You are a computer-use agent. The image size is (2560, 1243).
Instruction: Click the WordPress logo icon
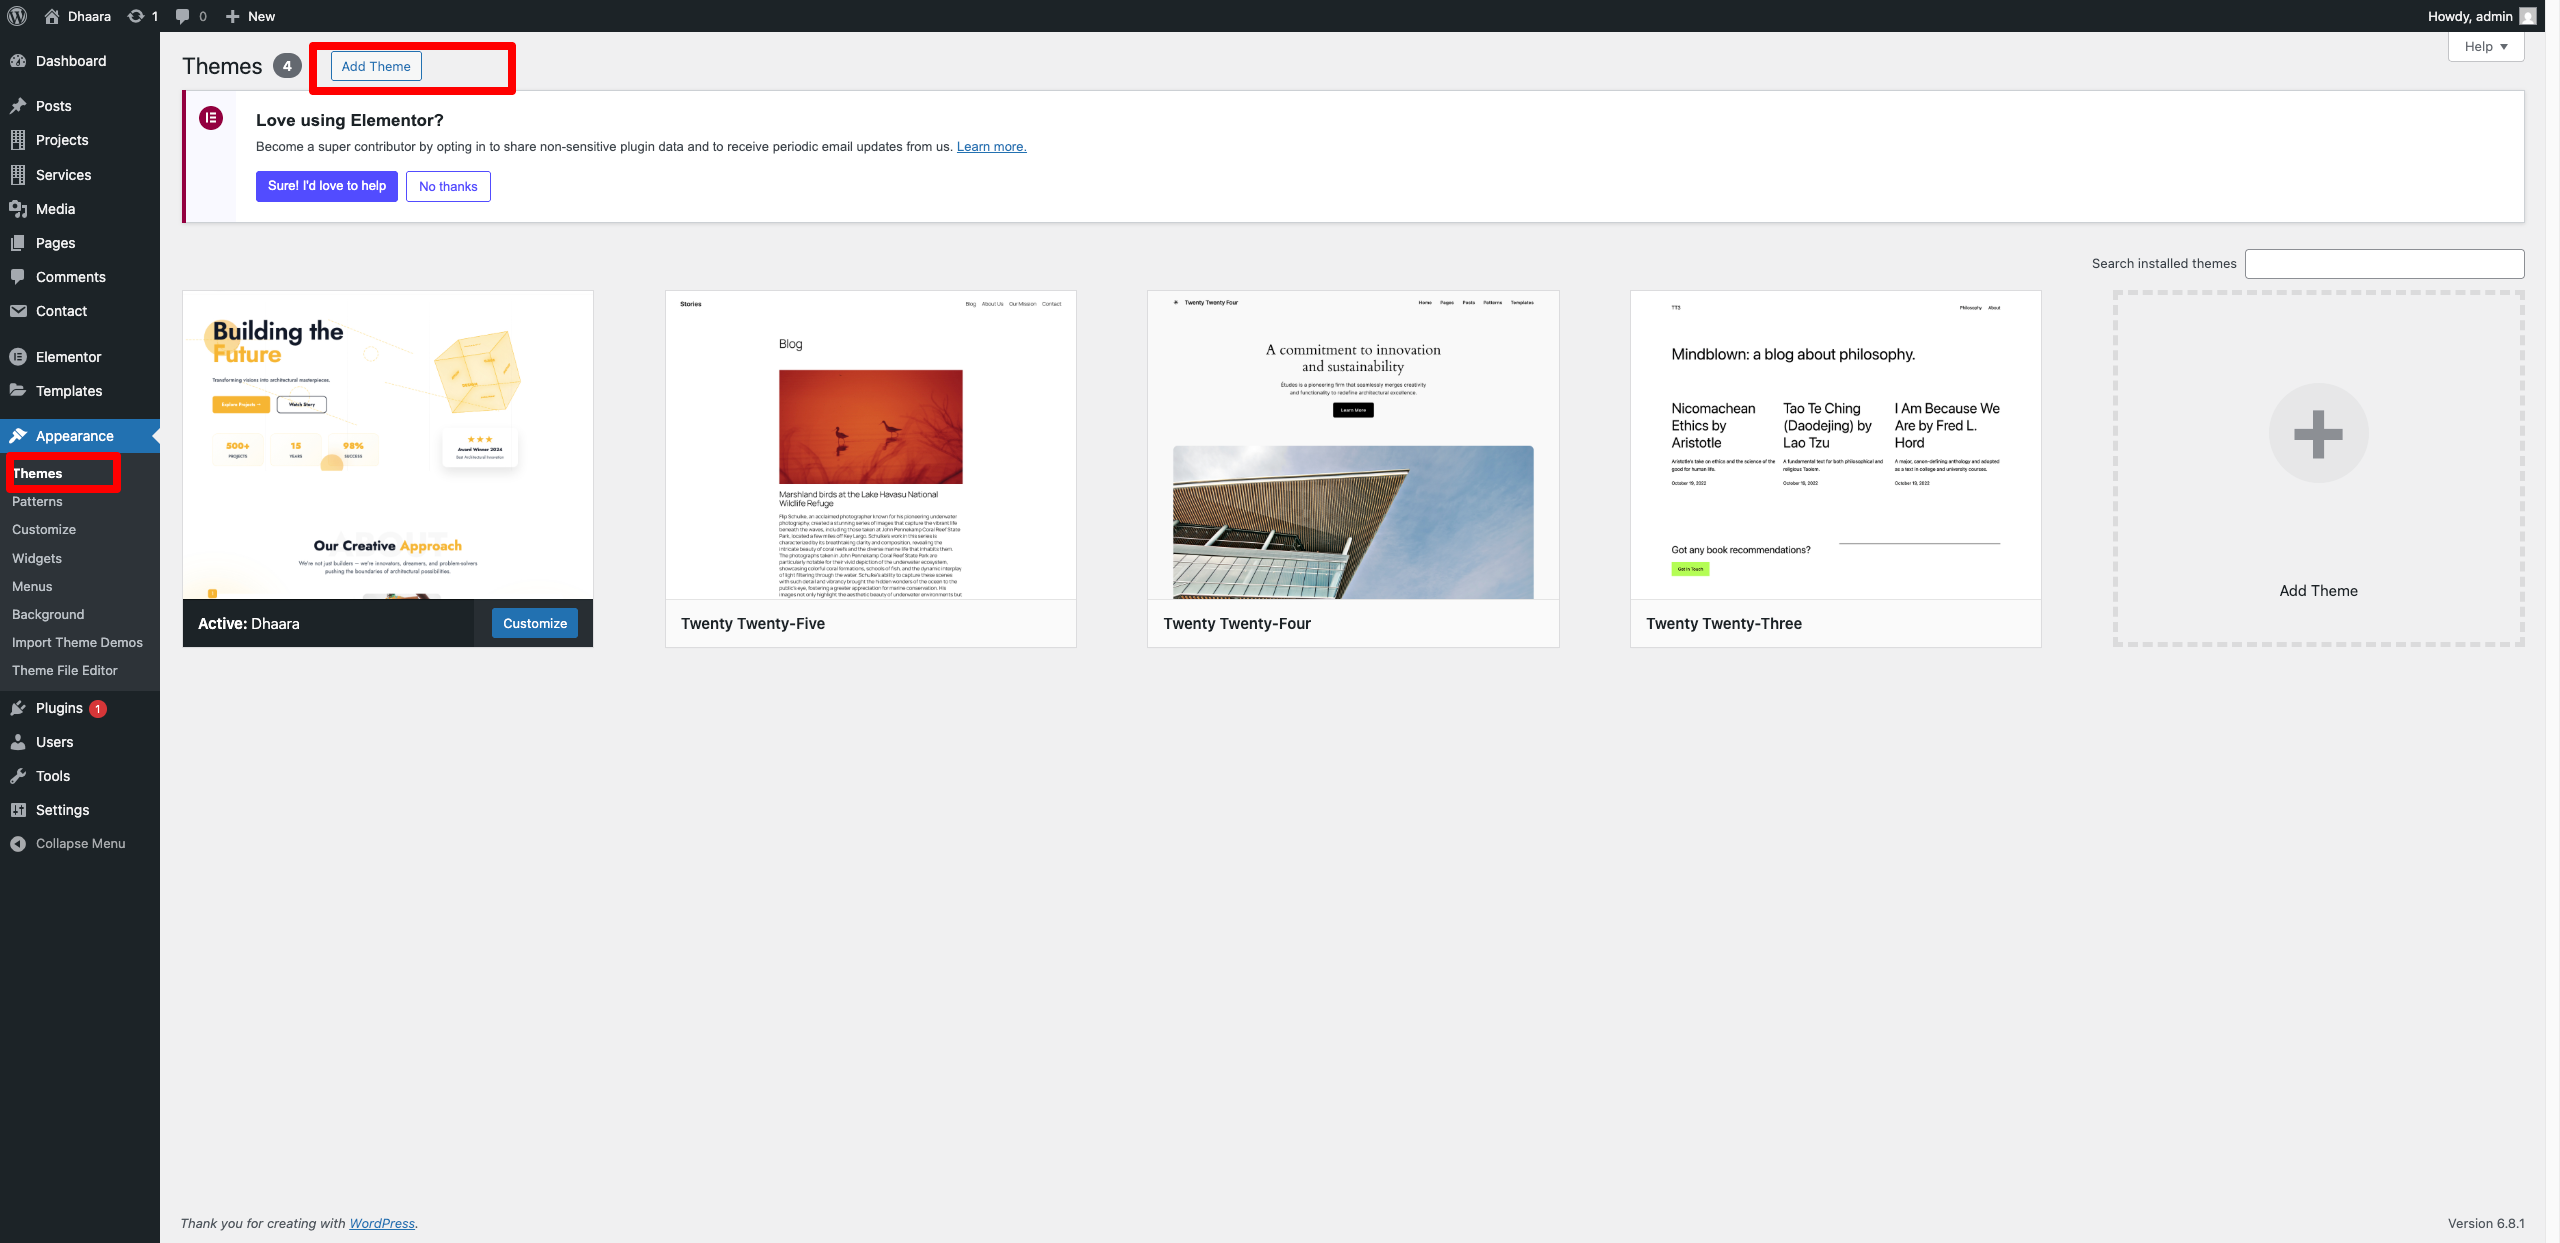[x=17, y=16]
